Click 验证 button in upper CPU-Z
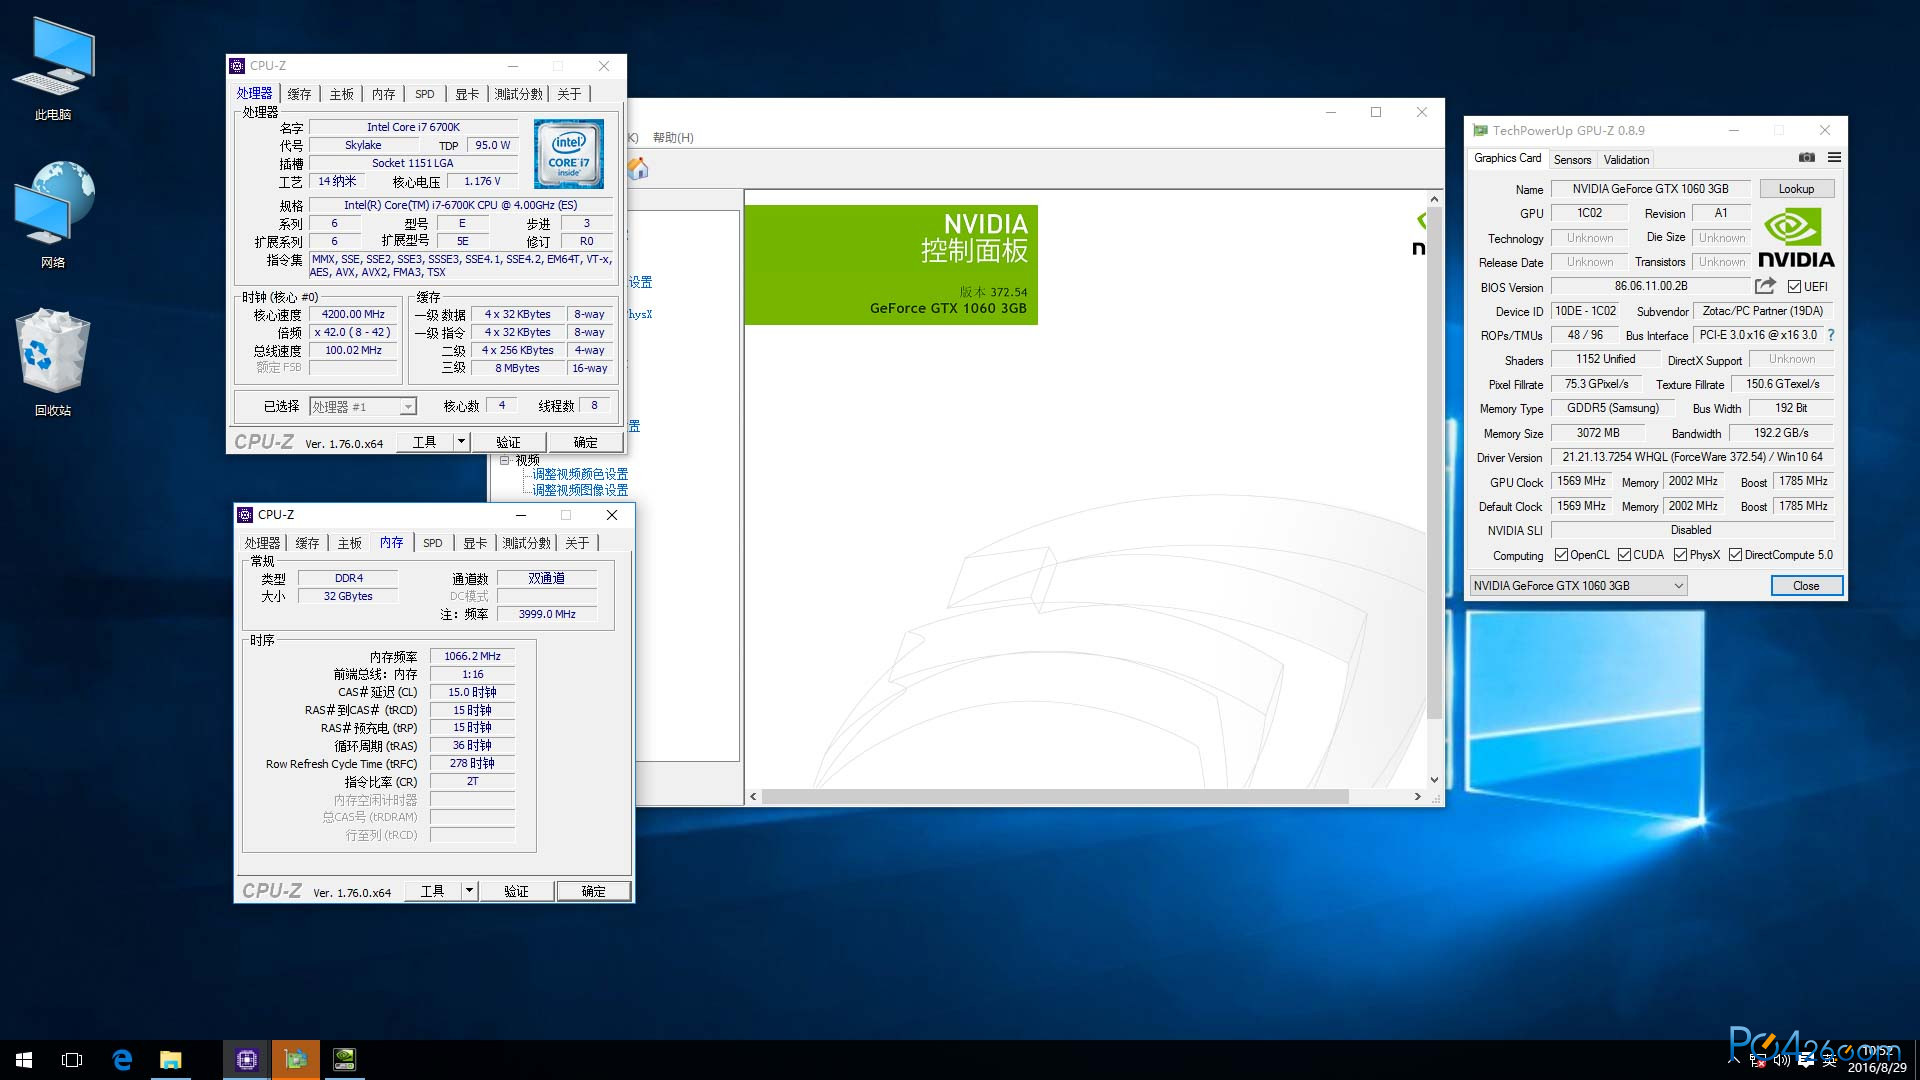This screenshot has width=1920, height=1080. (508, 442)
